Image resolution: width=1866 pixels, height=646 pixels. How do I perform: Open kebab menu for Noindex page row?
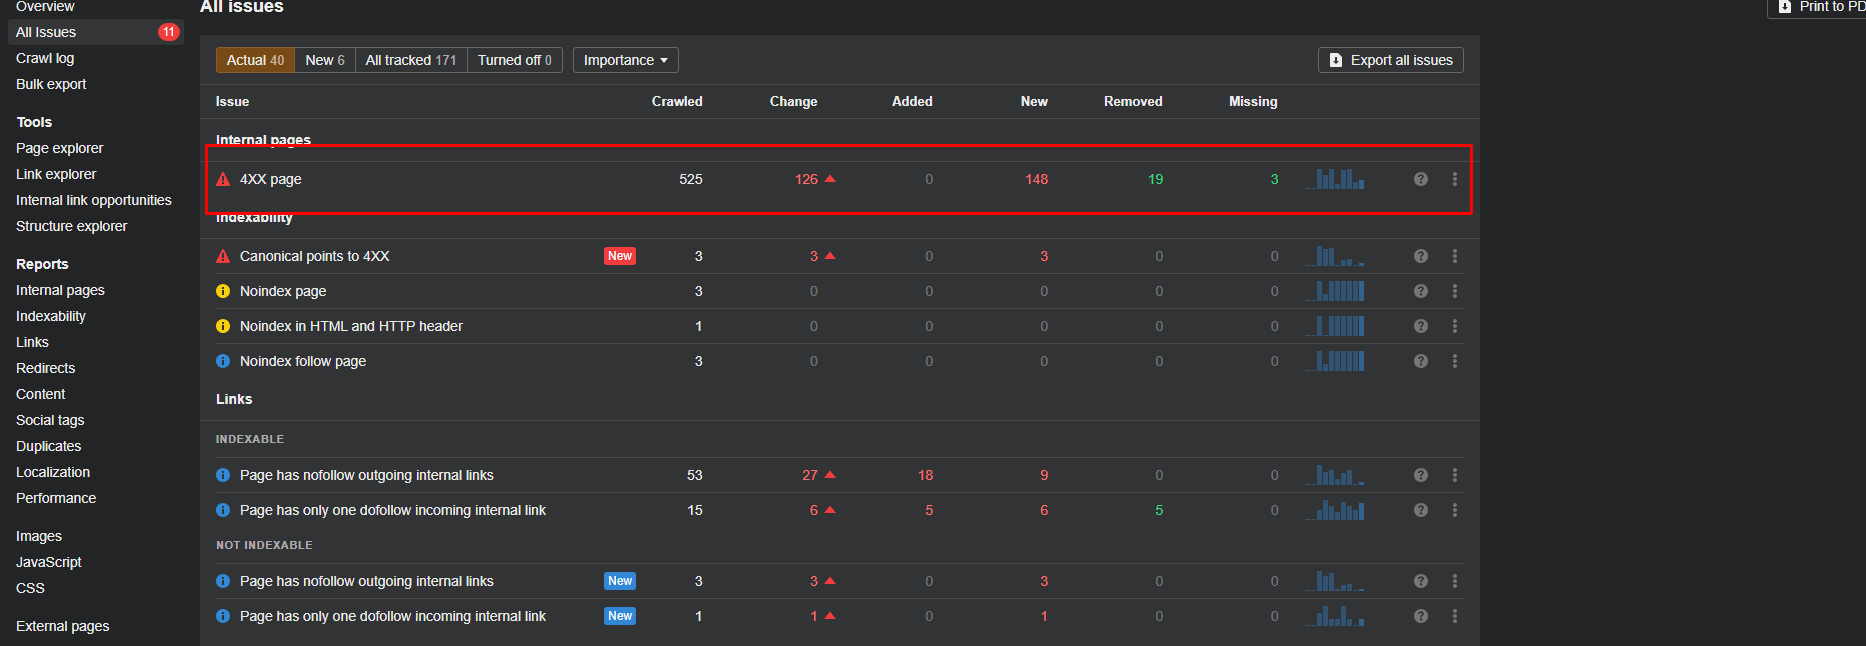tap(1454, 291)
